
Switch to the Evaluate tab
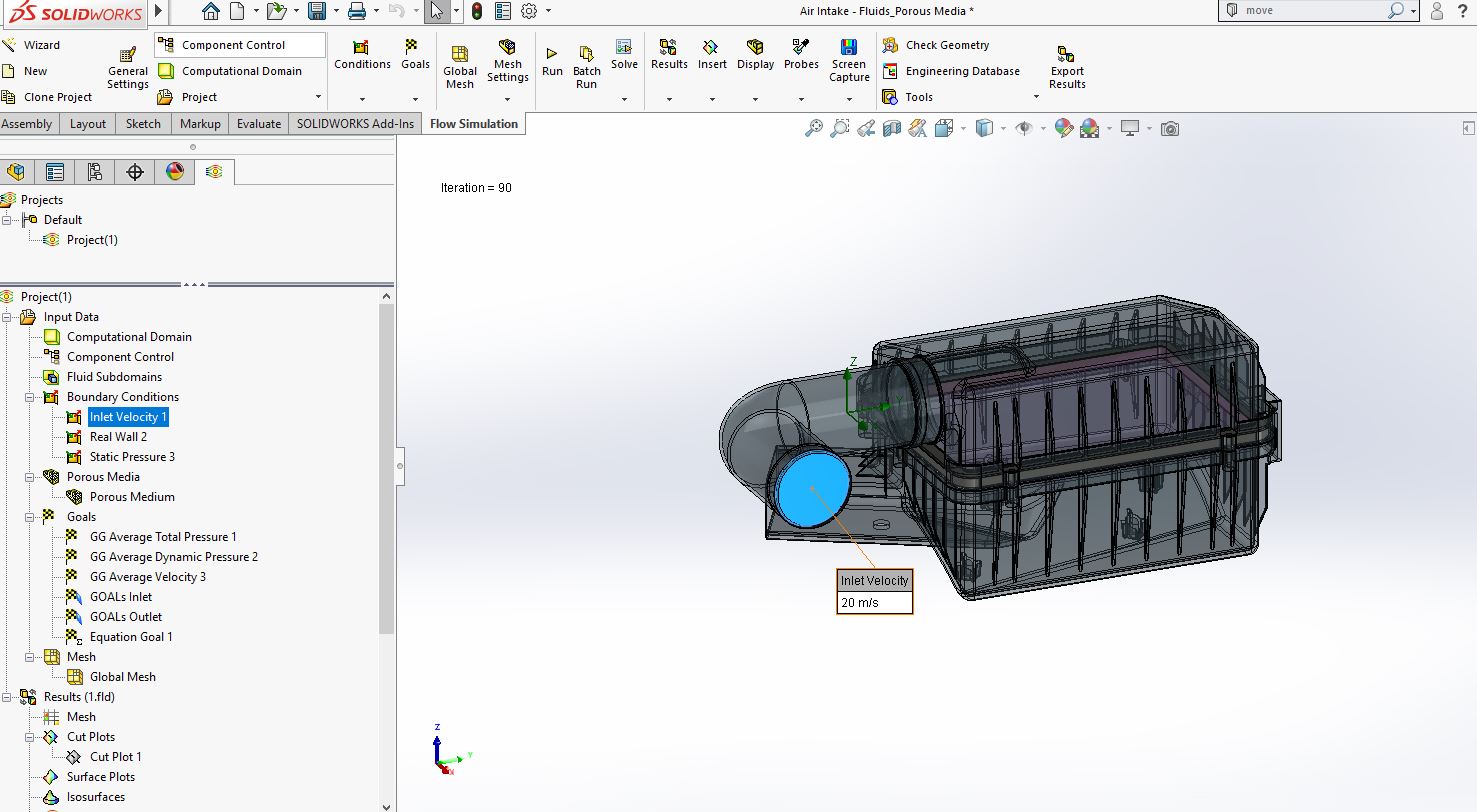point(258,124)
